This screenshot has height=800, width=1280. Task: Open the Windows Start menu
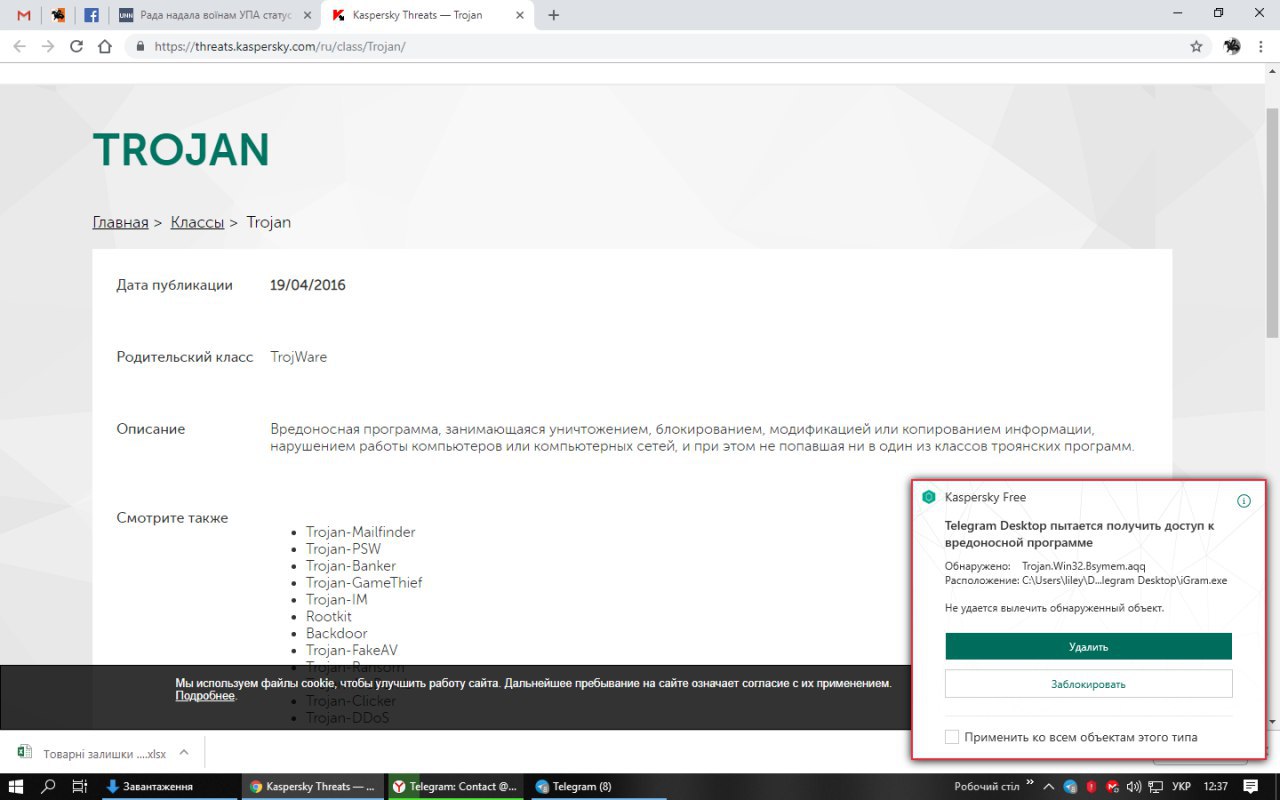click(16, 786)
